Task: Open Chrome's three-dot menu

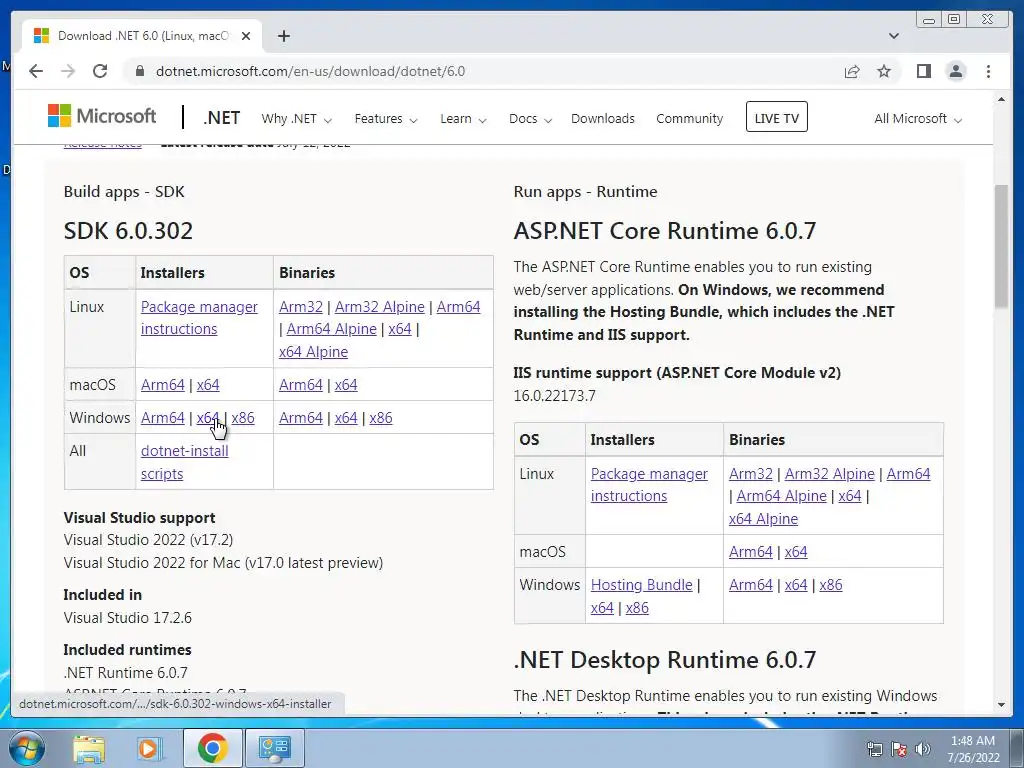Action: pyautogui.click(x=989, y=71)
